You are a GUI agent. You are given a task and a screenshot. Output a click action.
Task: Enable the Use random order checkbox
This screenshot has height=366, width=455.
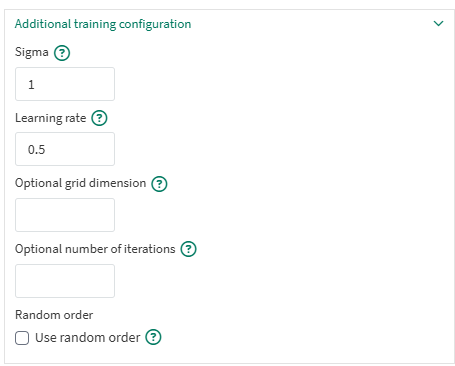coord(22,338)
